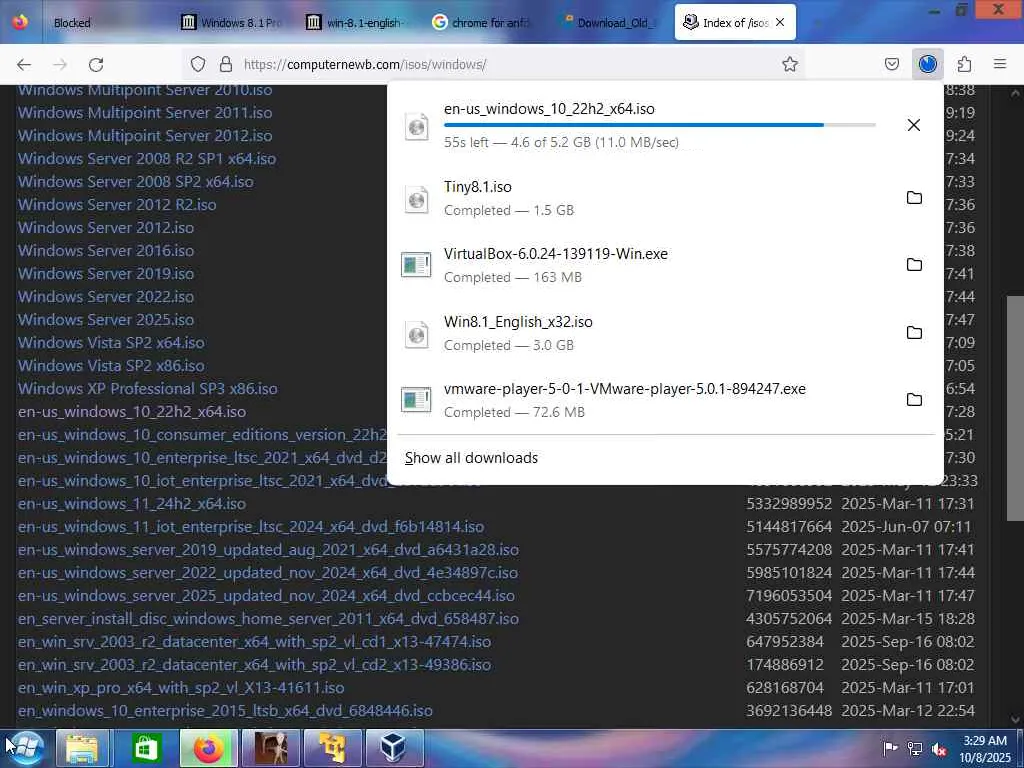Save page to Pocket icon

click(892, 64)
